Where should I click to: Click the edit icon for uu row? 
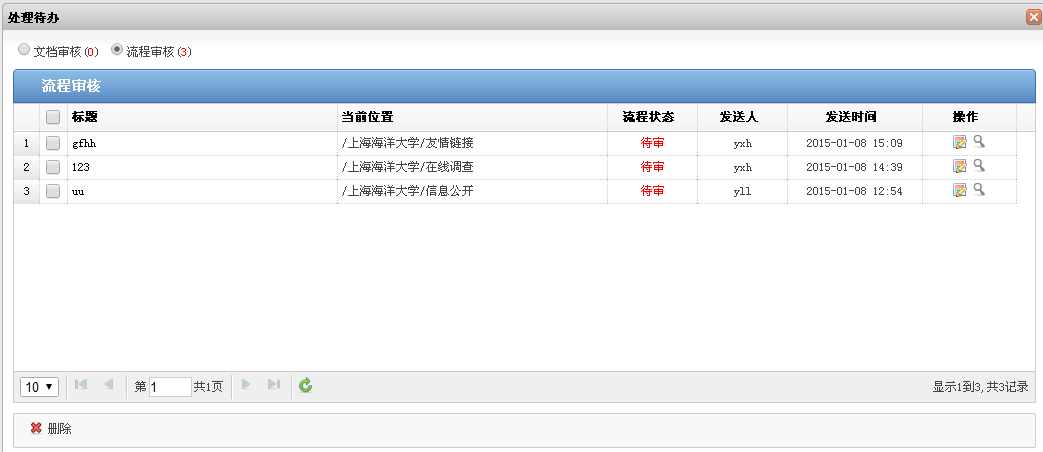960,190
